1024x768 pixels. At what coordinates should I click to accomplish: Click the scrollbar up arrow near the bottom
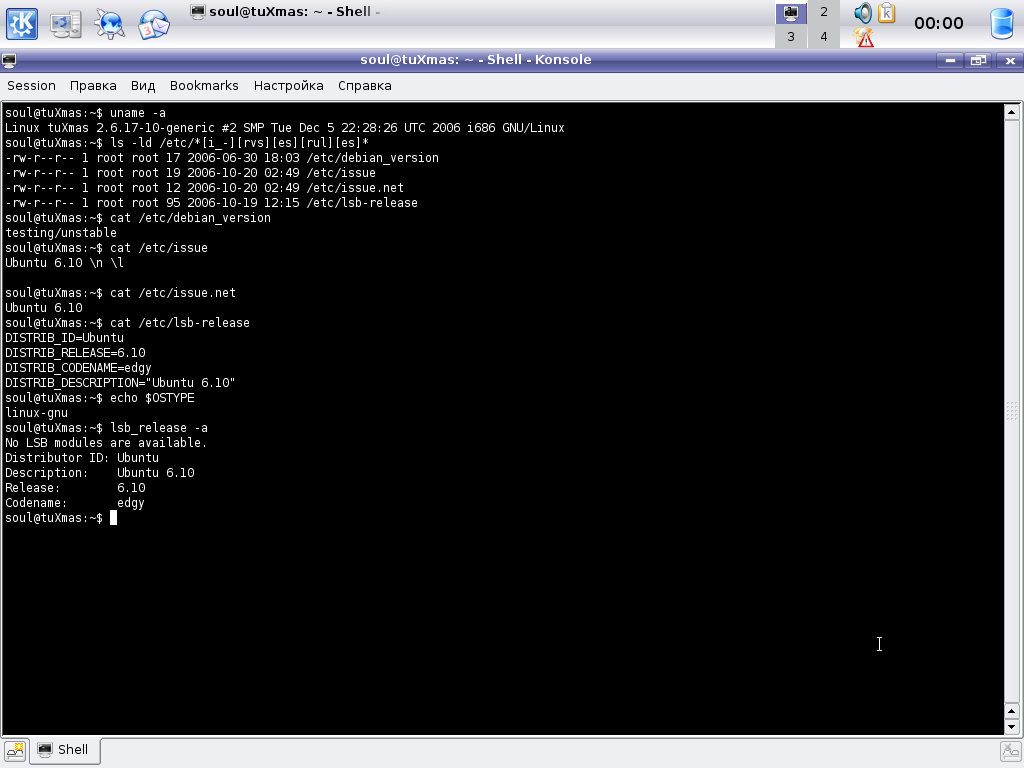point(1011,711)
